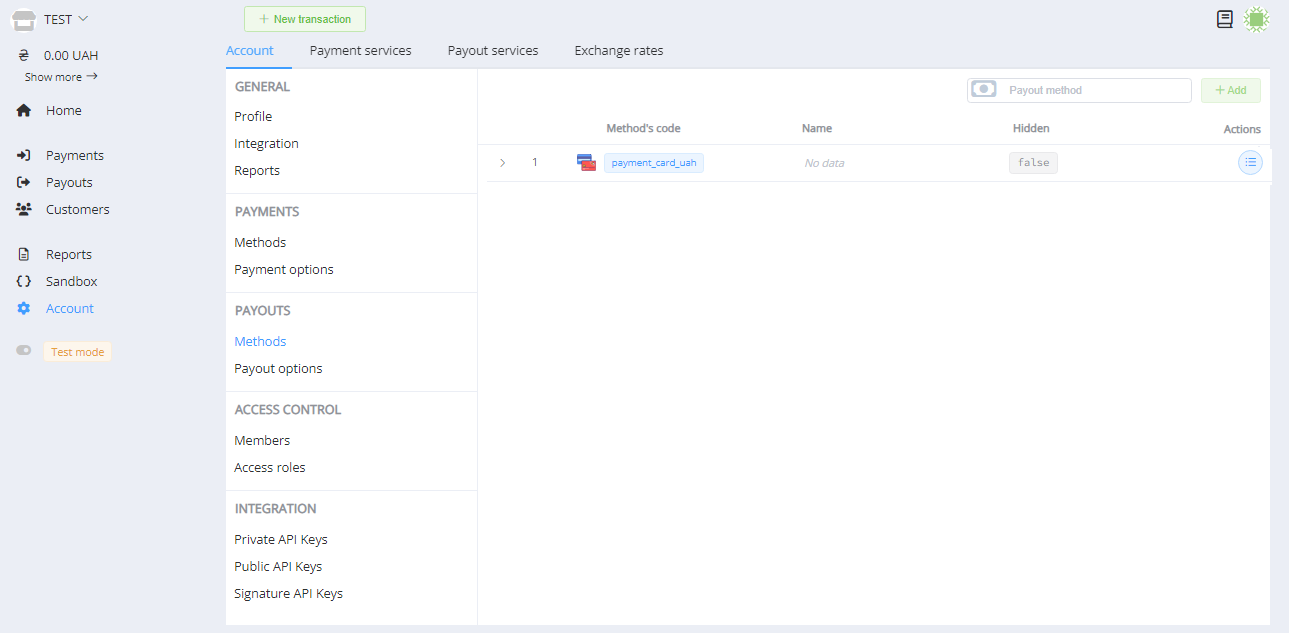
Task: Switch to the Payment services tab
Action: (360, 51)
